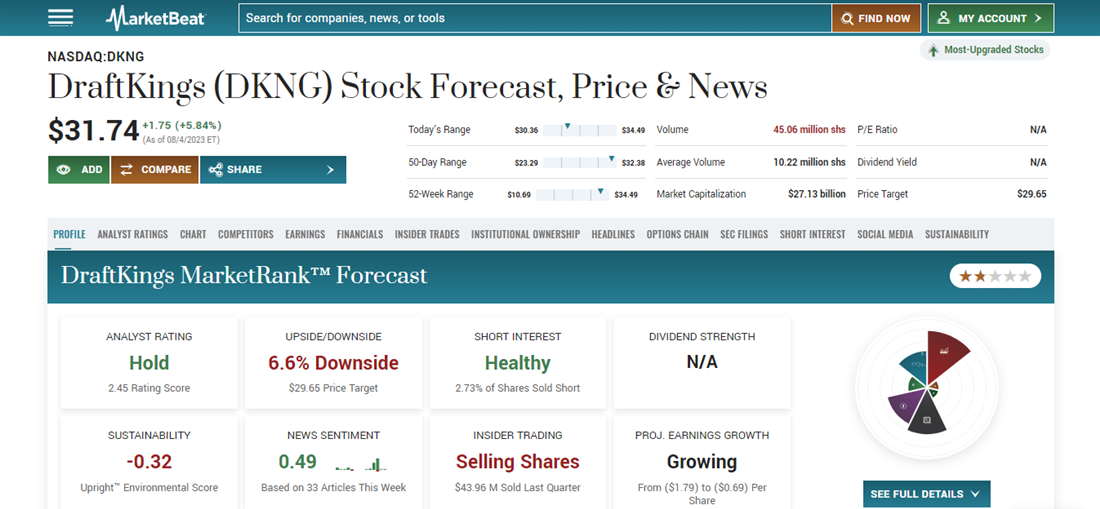Click the MarketRank star rating badge
Screen dimensions: 1100x509
click(x=994, y=276)
